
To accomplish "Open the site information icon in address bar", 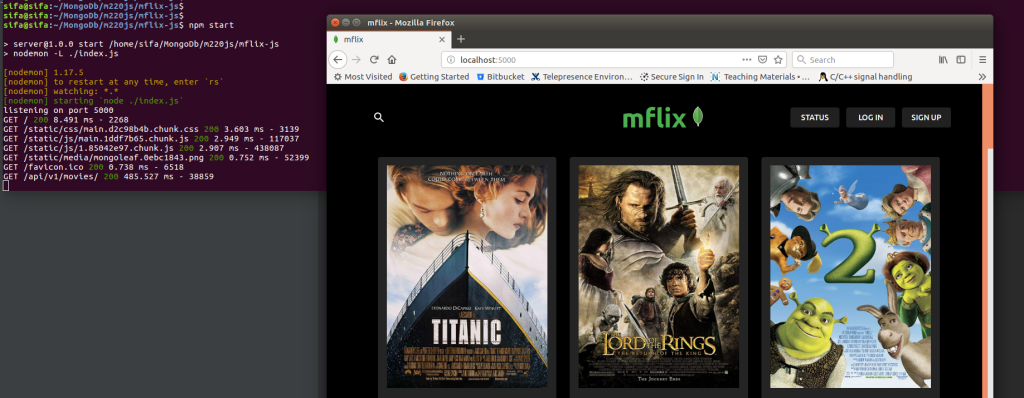I will coord(451,59).
